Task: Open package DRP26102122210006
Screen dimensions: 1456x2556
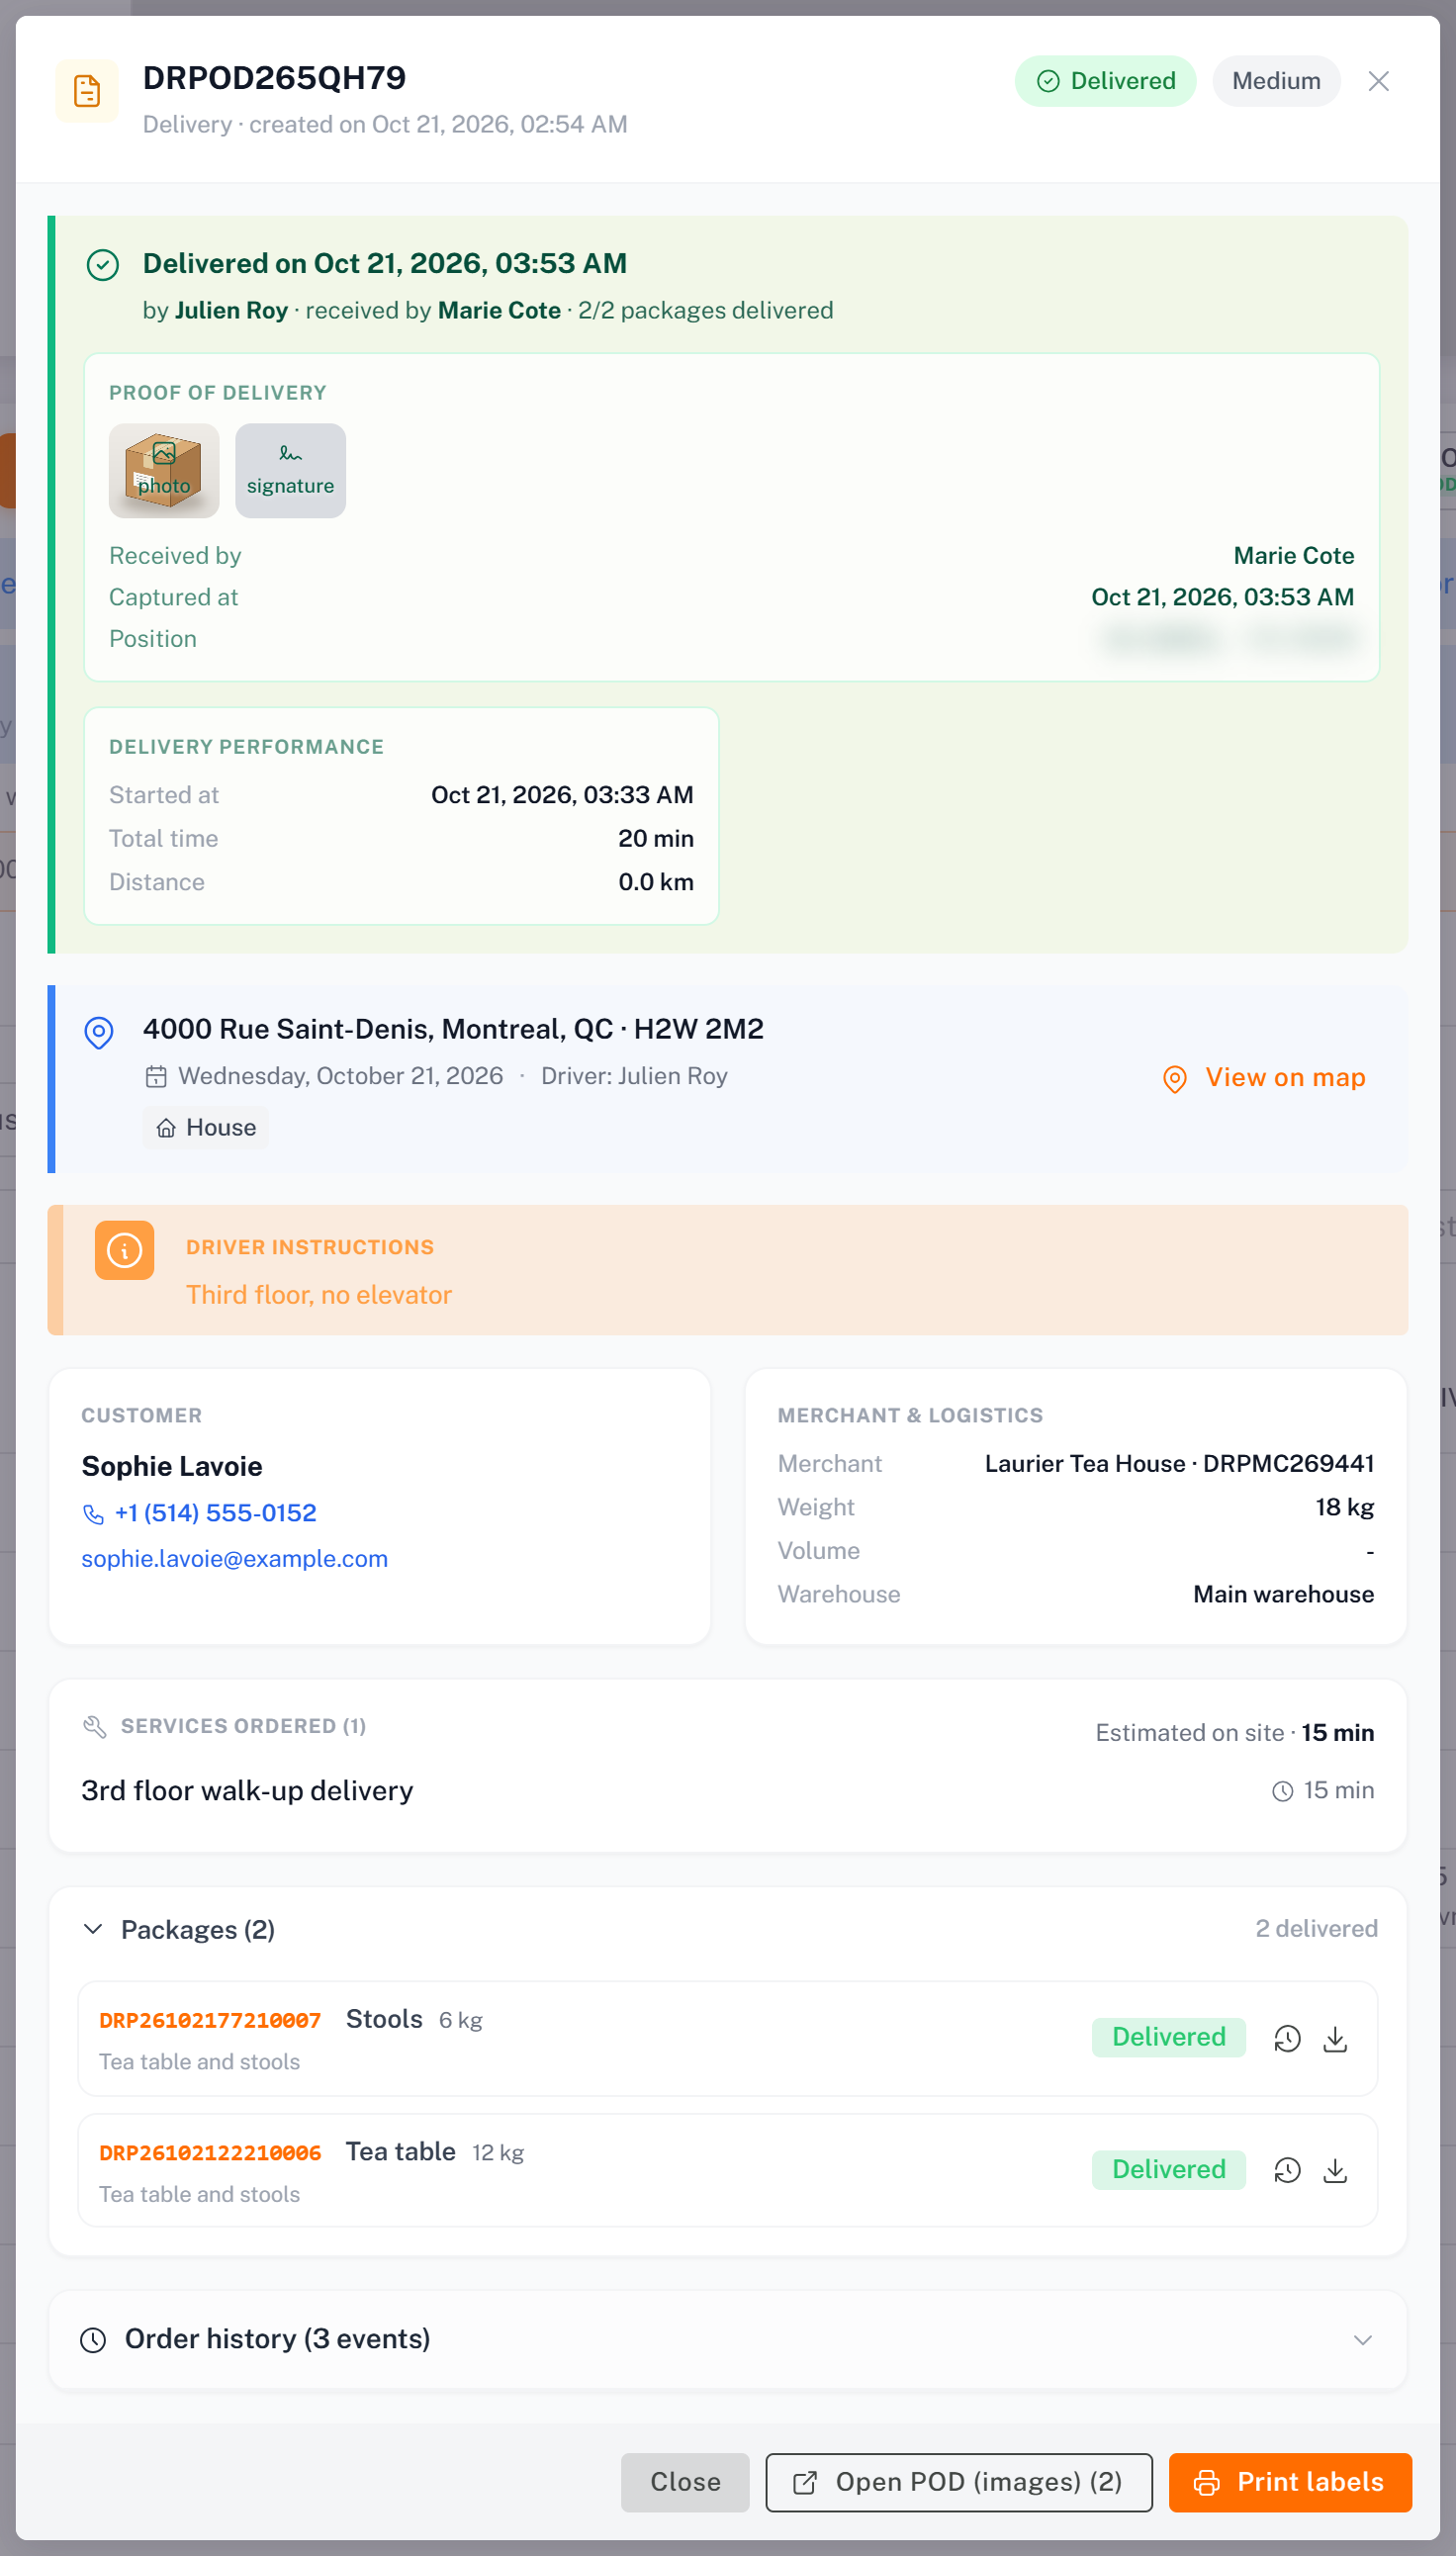Action: (210, 2153)
